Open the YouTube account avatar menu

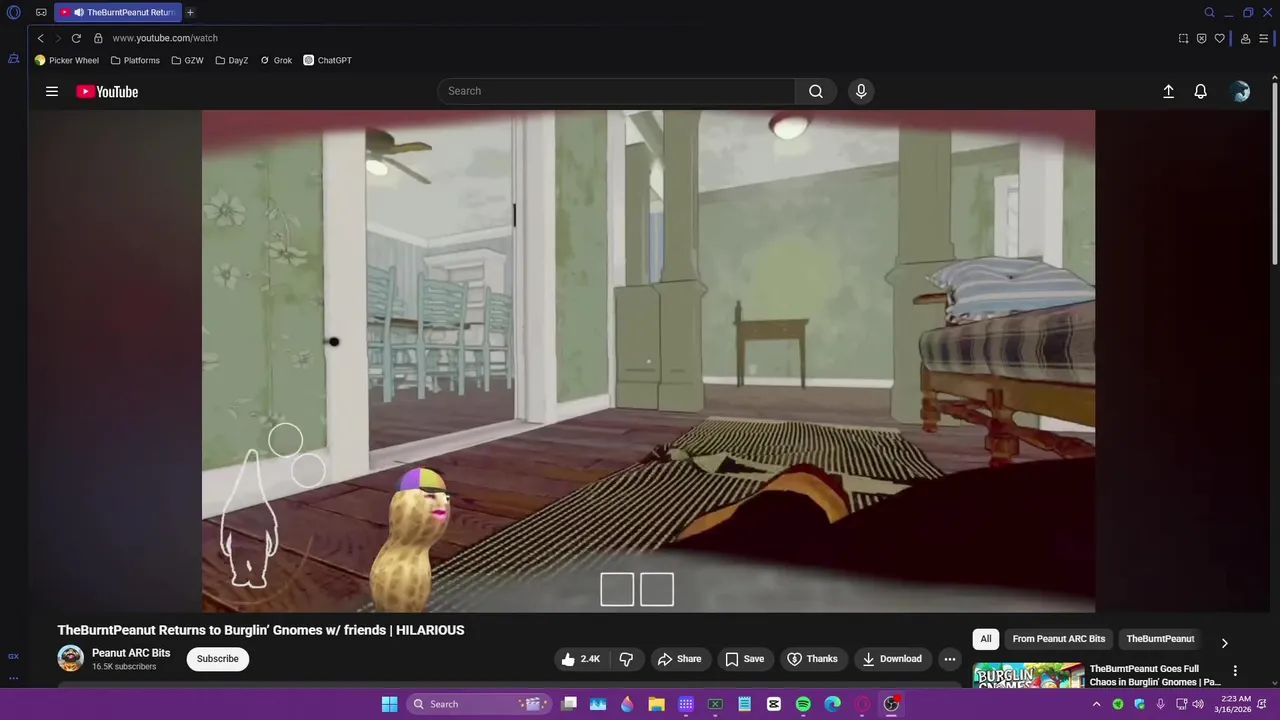1241,91
